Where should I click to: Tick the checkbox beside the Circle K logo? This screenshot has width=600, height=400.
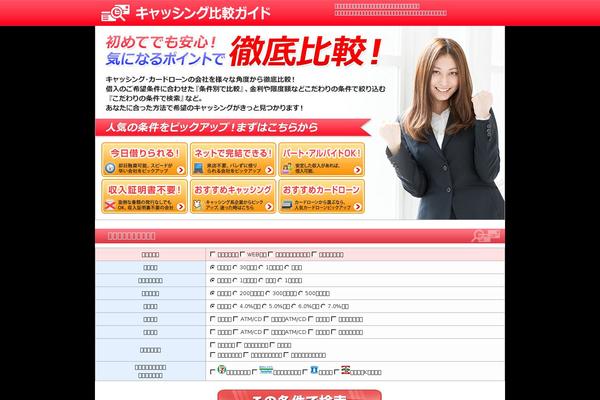point(337,372)
